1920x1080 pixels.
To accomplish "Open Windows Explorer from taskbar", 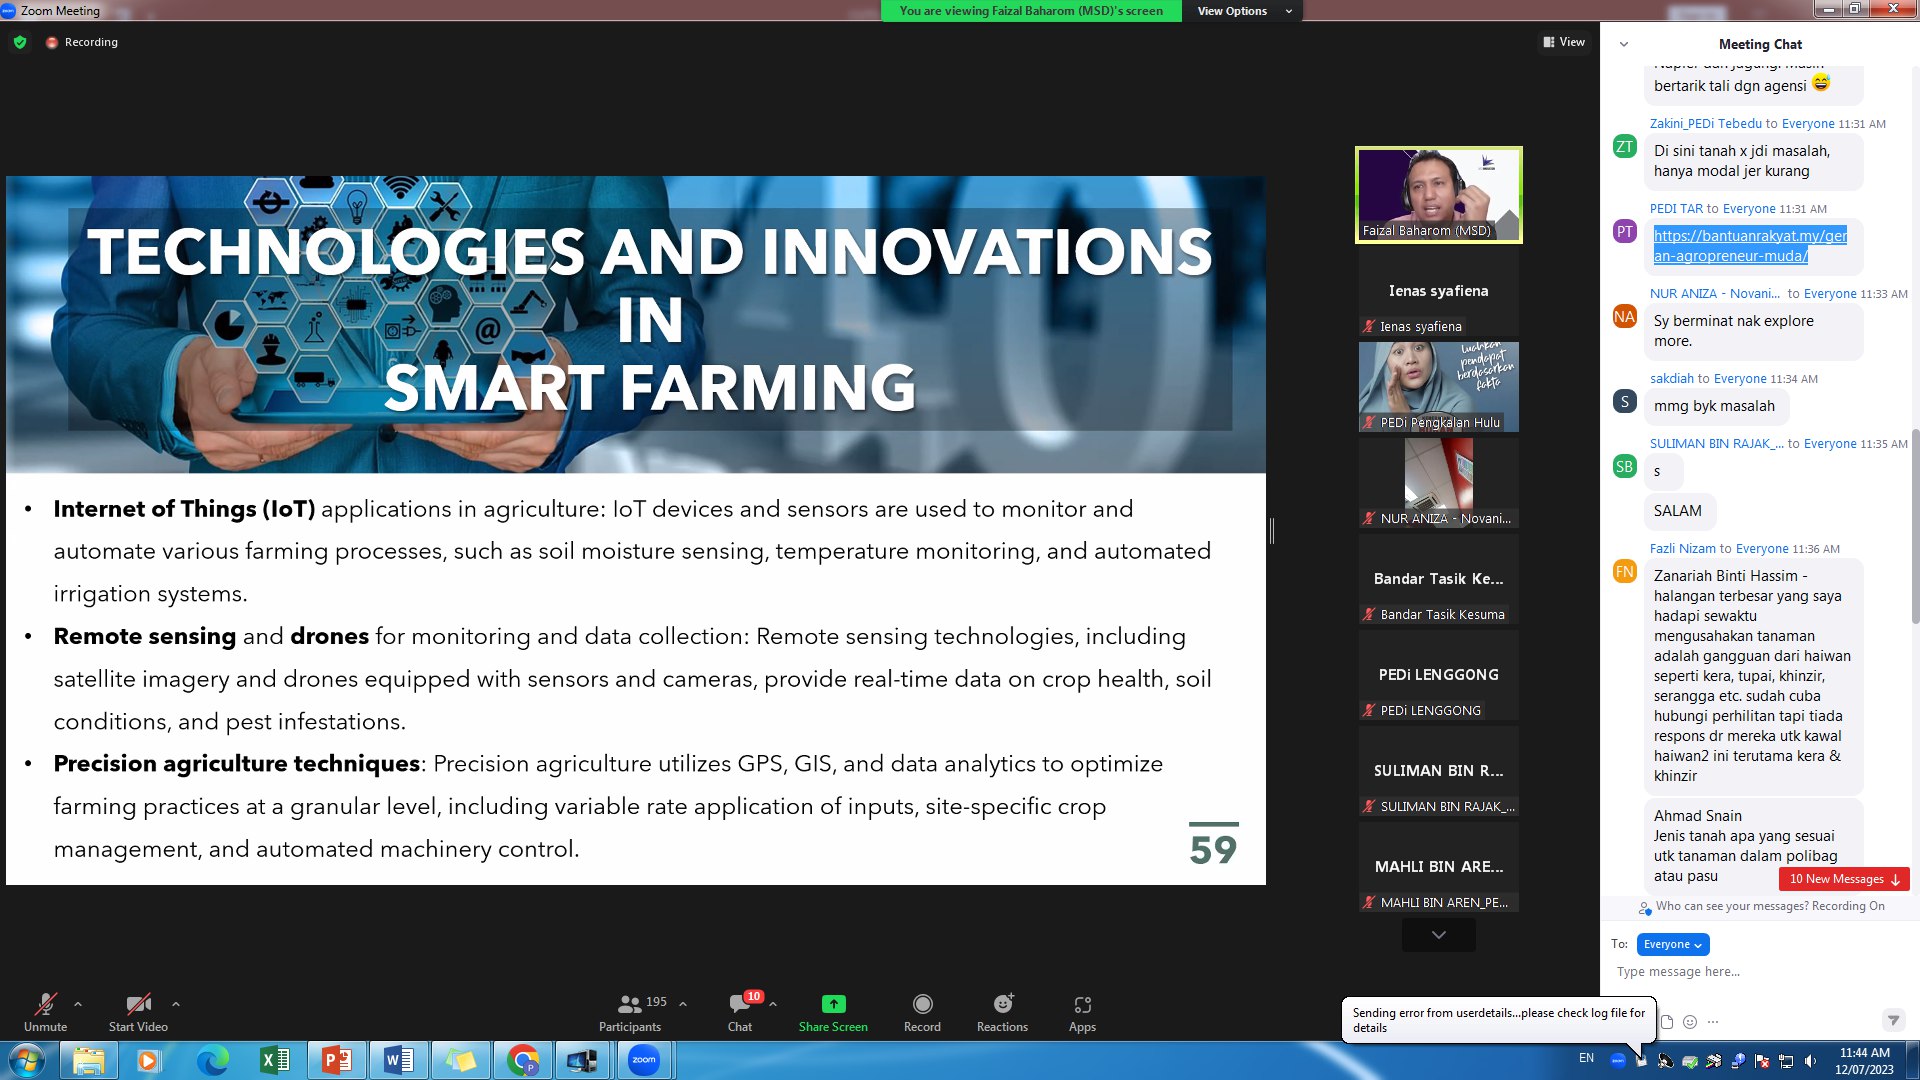I will 89,1060.
